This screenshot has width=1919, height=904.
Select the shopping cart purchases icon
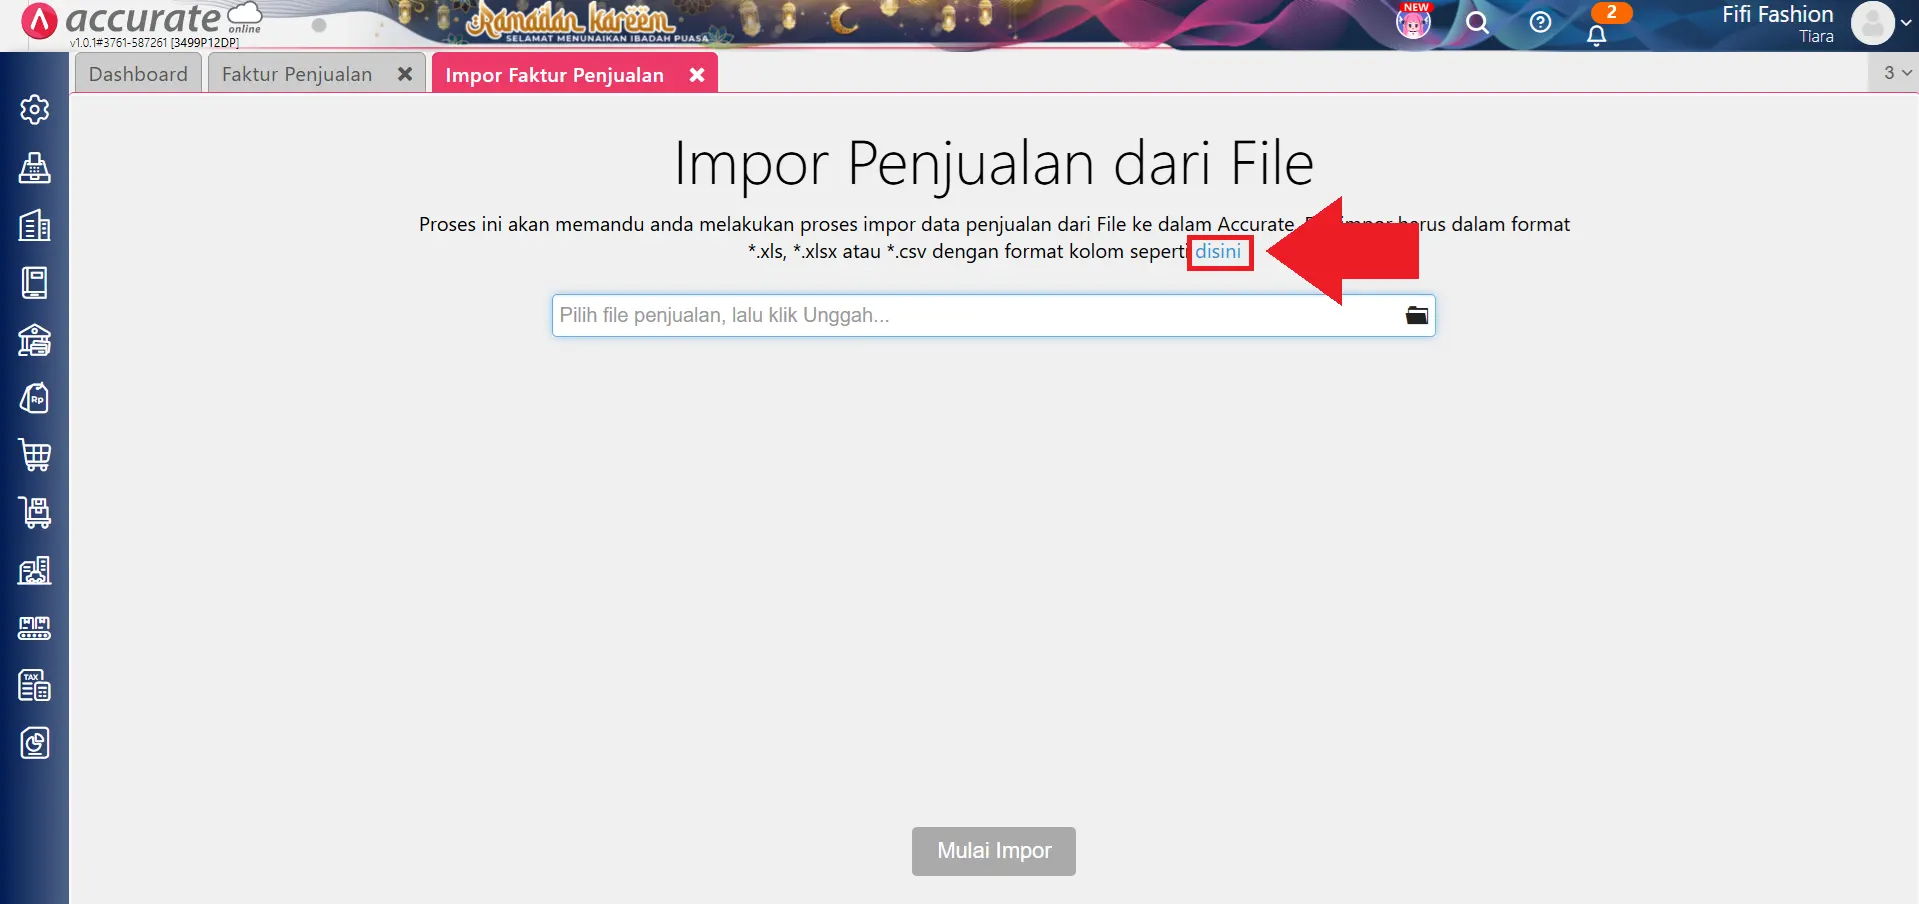pyautogui.click(x=35, y=455)
